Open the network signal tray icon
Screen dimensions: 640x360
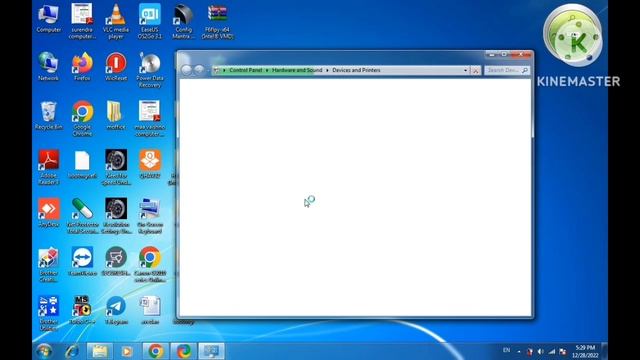pos(552,351)
